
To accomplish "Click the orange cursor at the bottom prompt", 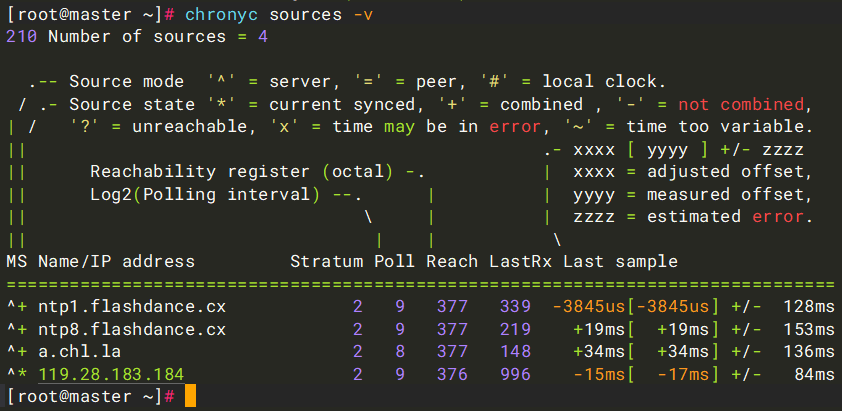I will point(190,396).
